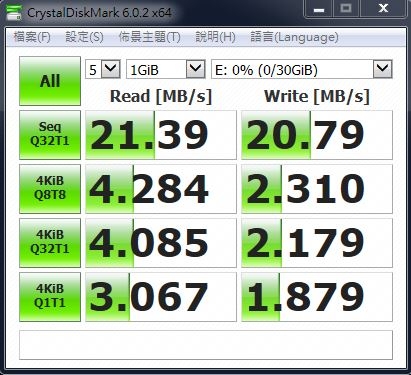This screenshot has height=375, width=411.
Task: Expand the test size dropdown showing 1GiB
Action: pos(166,69)
